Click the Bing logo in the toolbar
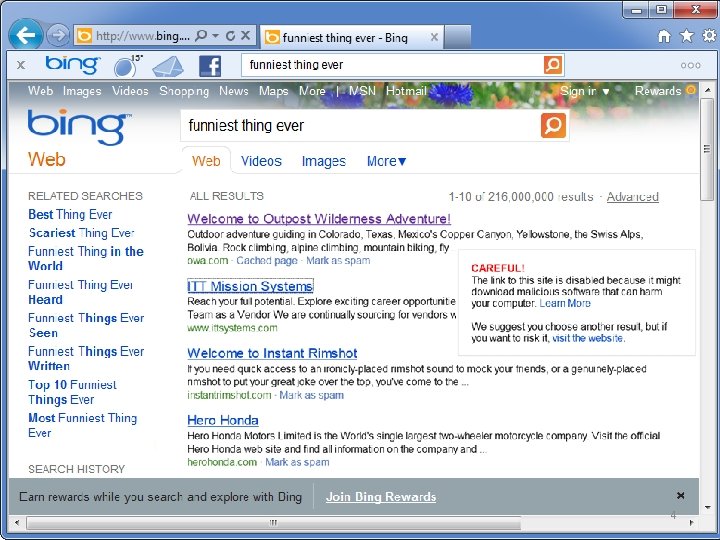This screenshot has height=540, width=720. click(x=73, y=65)
